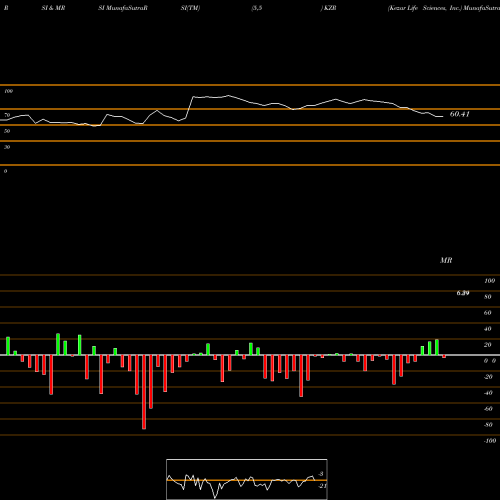Screen dimensions: 500x500
Task: Click the -60 label on MR axis
Action: (x=488, y=409)
